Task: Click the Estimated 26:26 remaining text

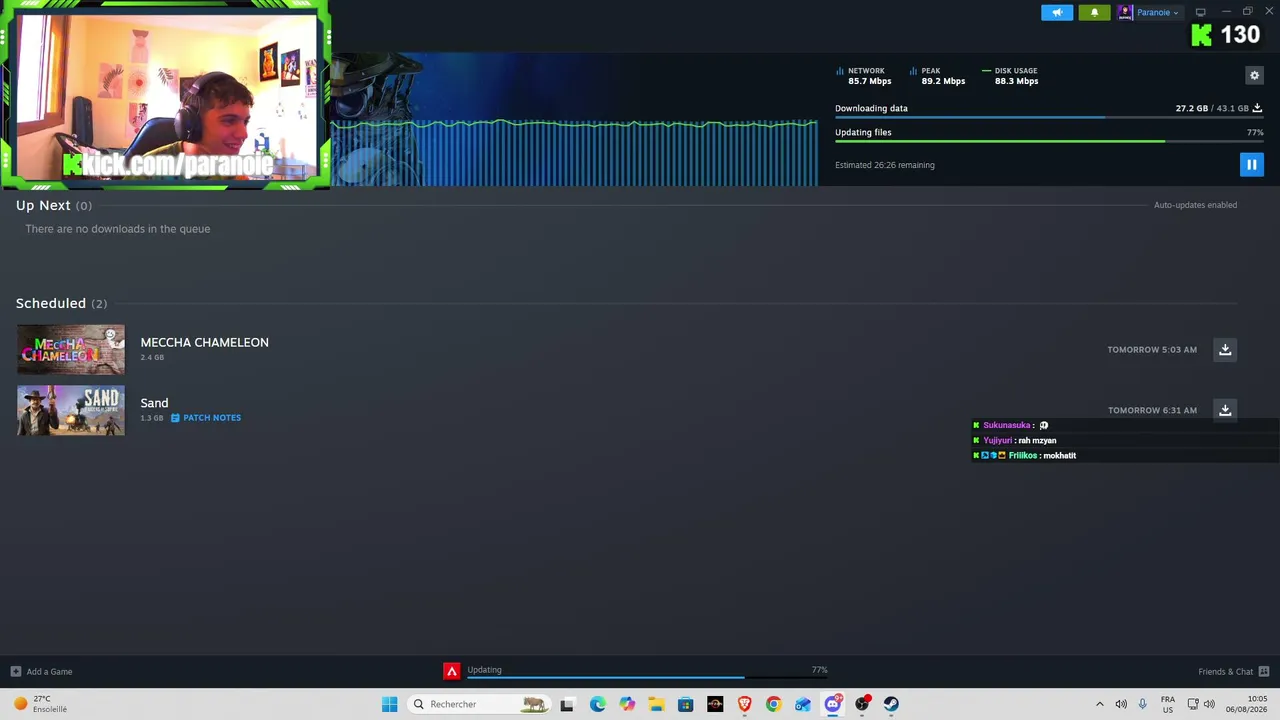Action: (x=885, y=165)
